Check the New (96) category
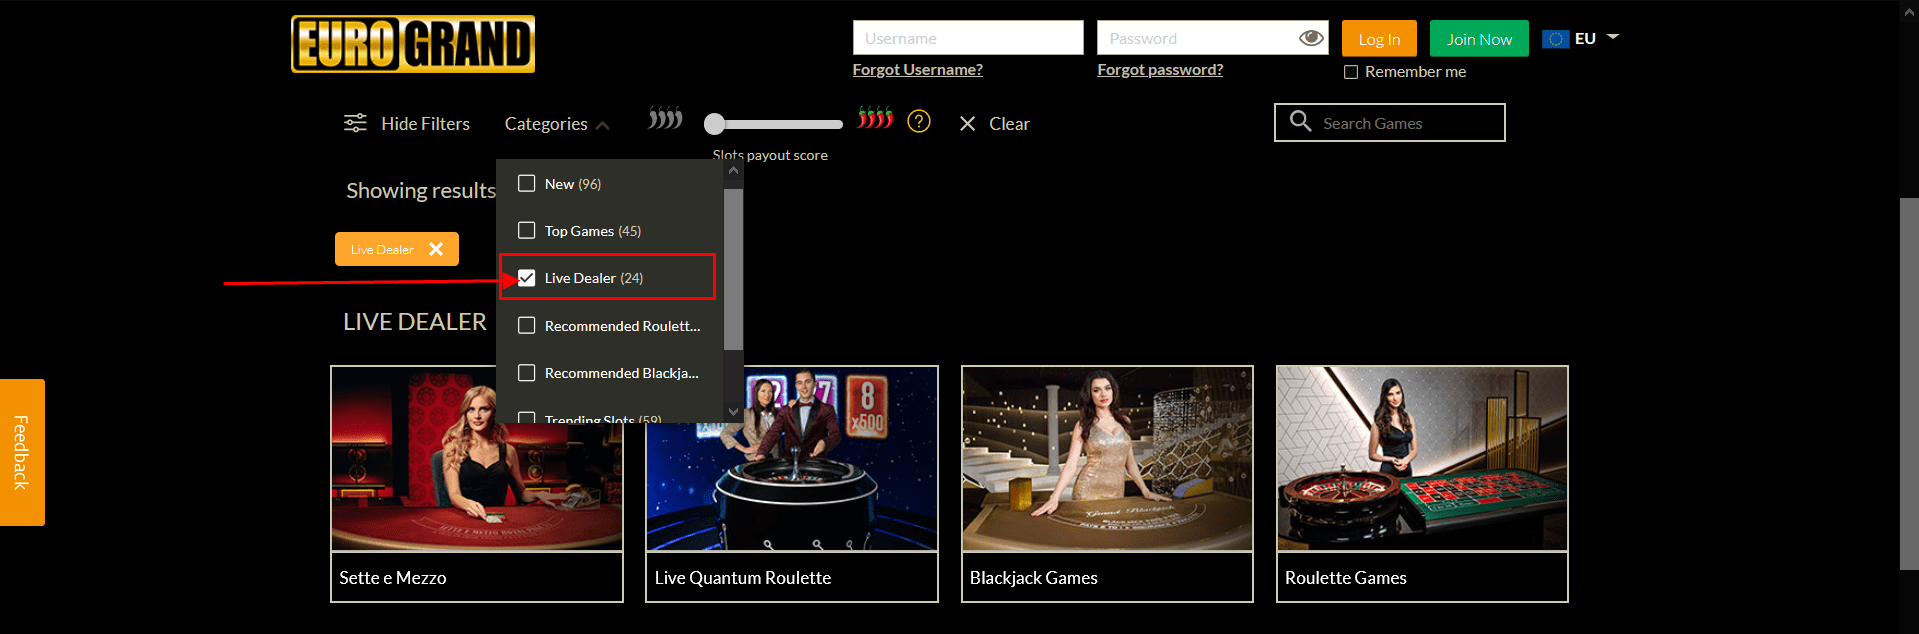 tap(527, 183)
